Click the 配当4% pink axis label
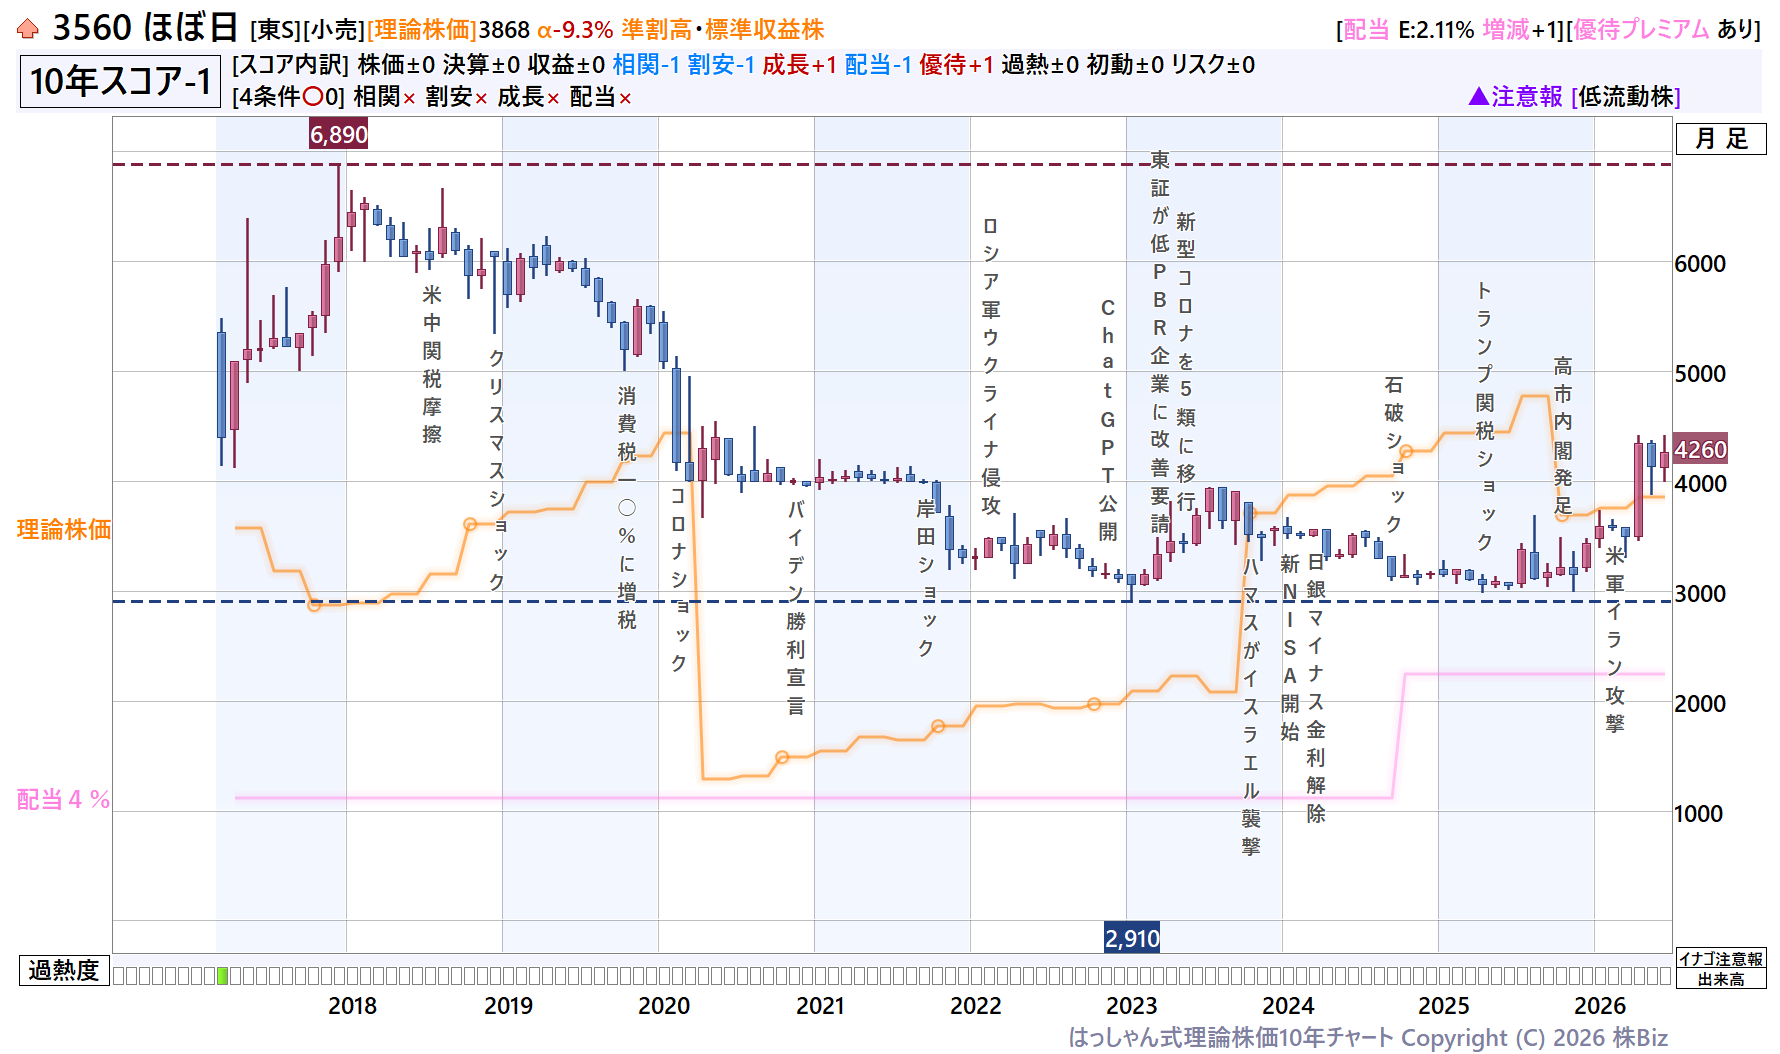 point(64,799)
